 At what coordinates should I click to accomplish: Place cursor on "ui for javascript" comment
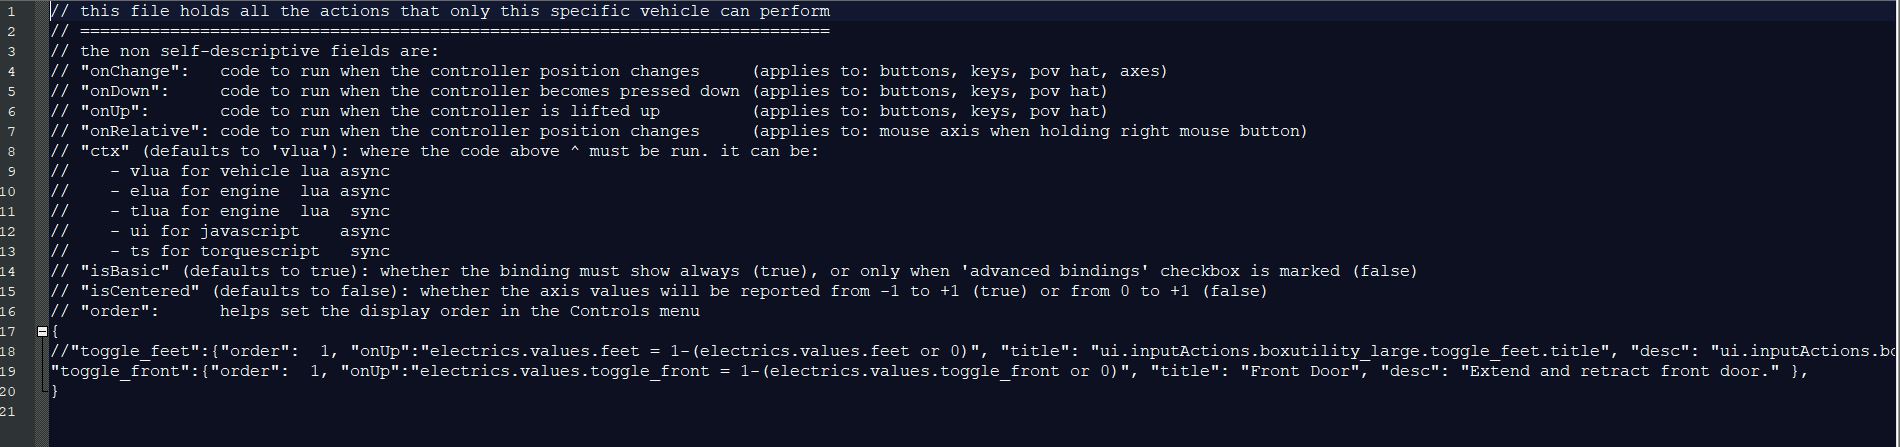[220, 231]
